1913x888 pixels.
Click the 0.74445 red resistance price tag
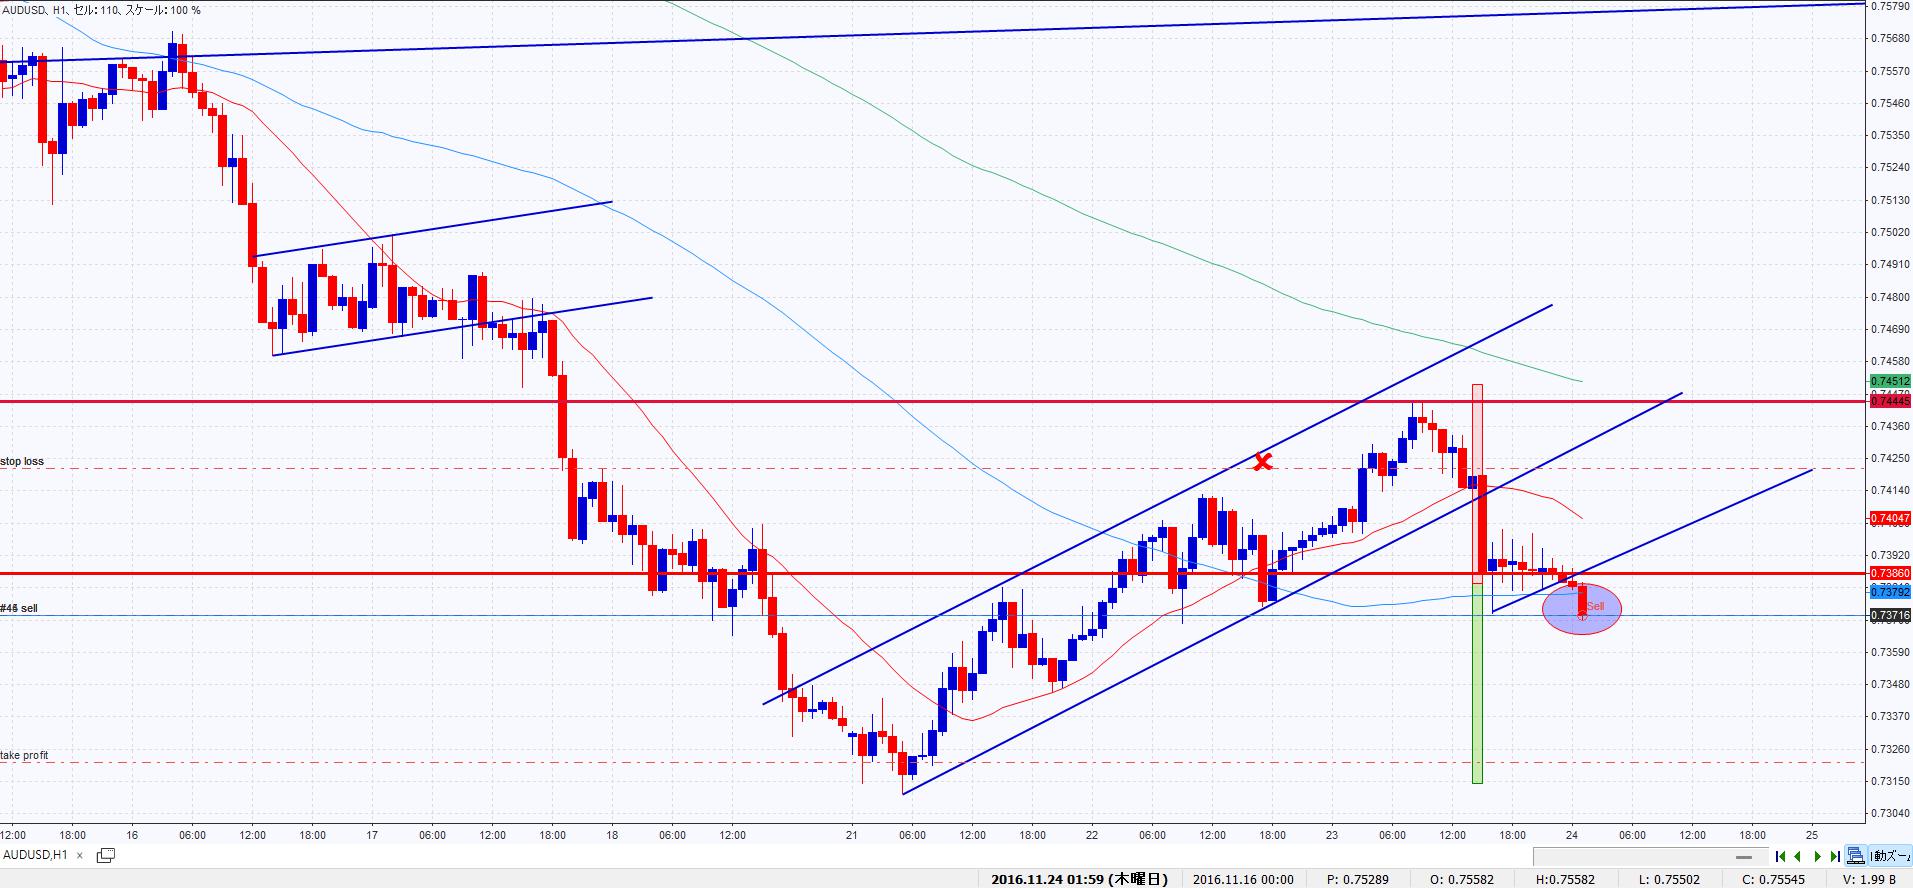pyautogui.click(x=1889, y=400)
